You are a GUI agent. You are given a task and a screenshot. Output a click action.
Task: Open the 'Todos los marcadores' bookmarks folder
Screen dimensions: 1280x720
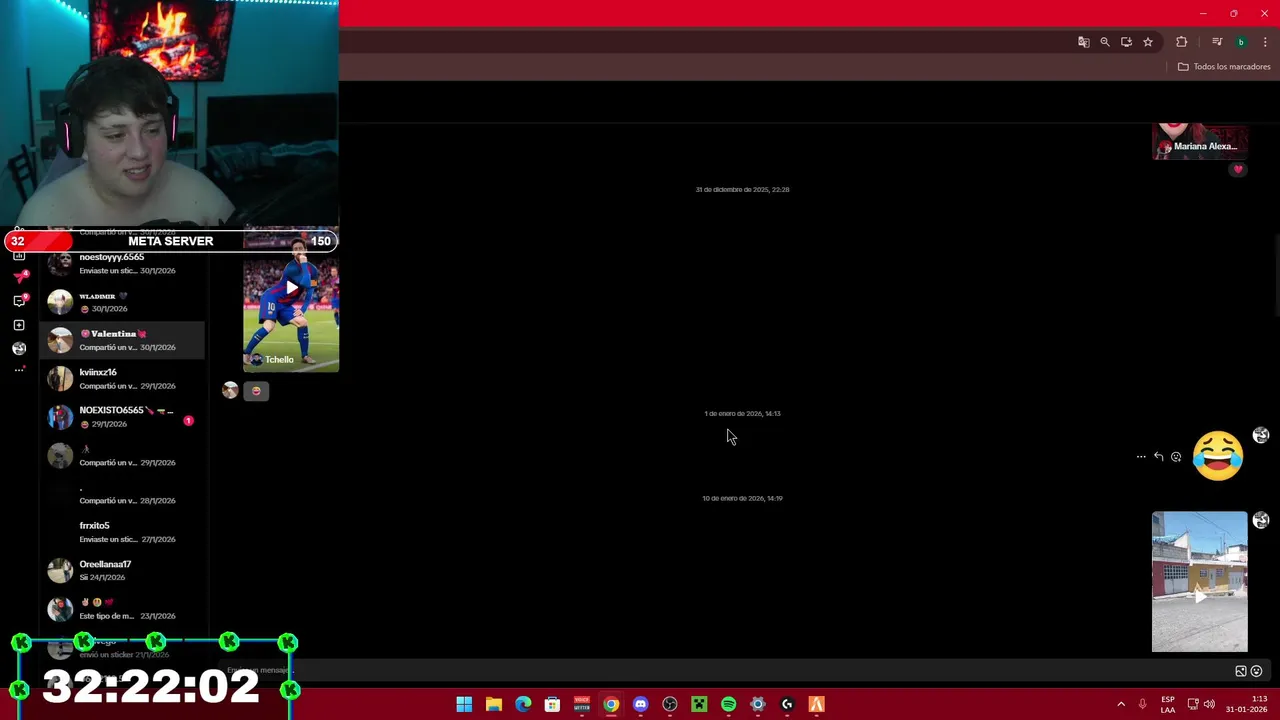point(1224,67)
